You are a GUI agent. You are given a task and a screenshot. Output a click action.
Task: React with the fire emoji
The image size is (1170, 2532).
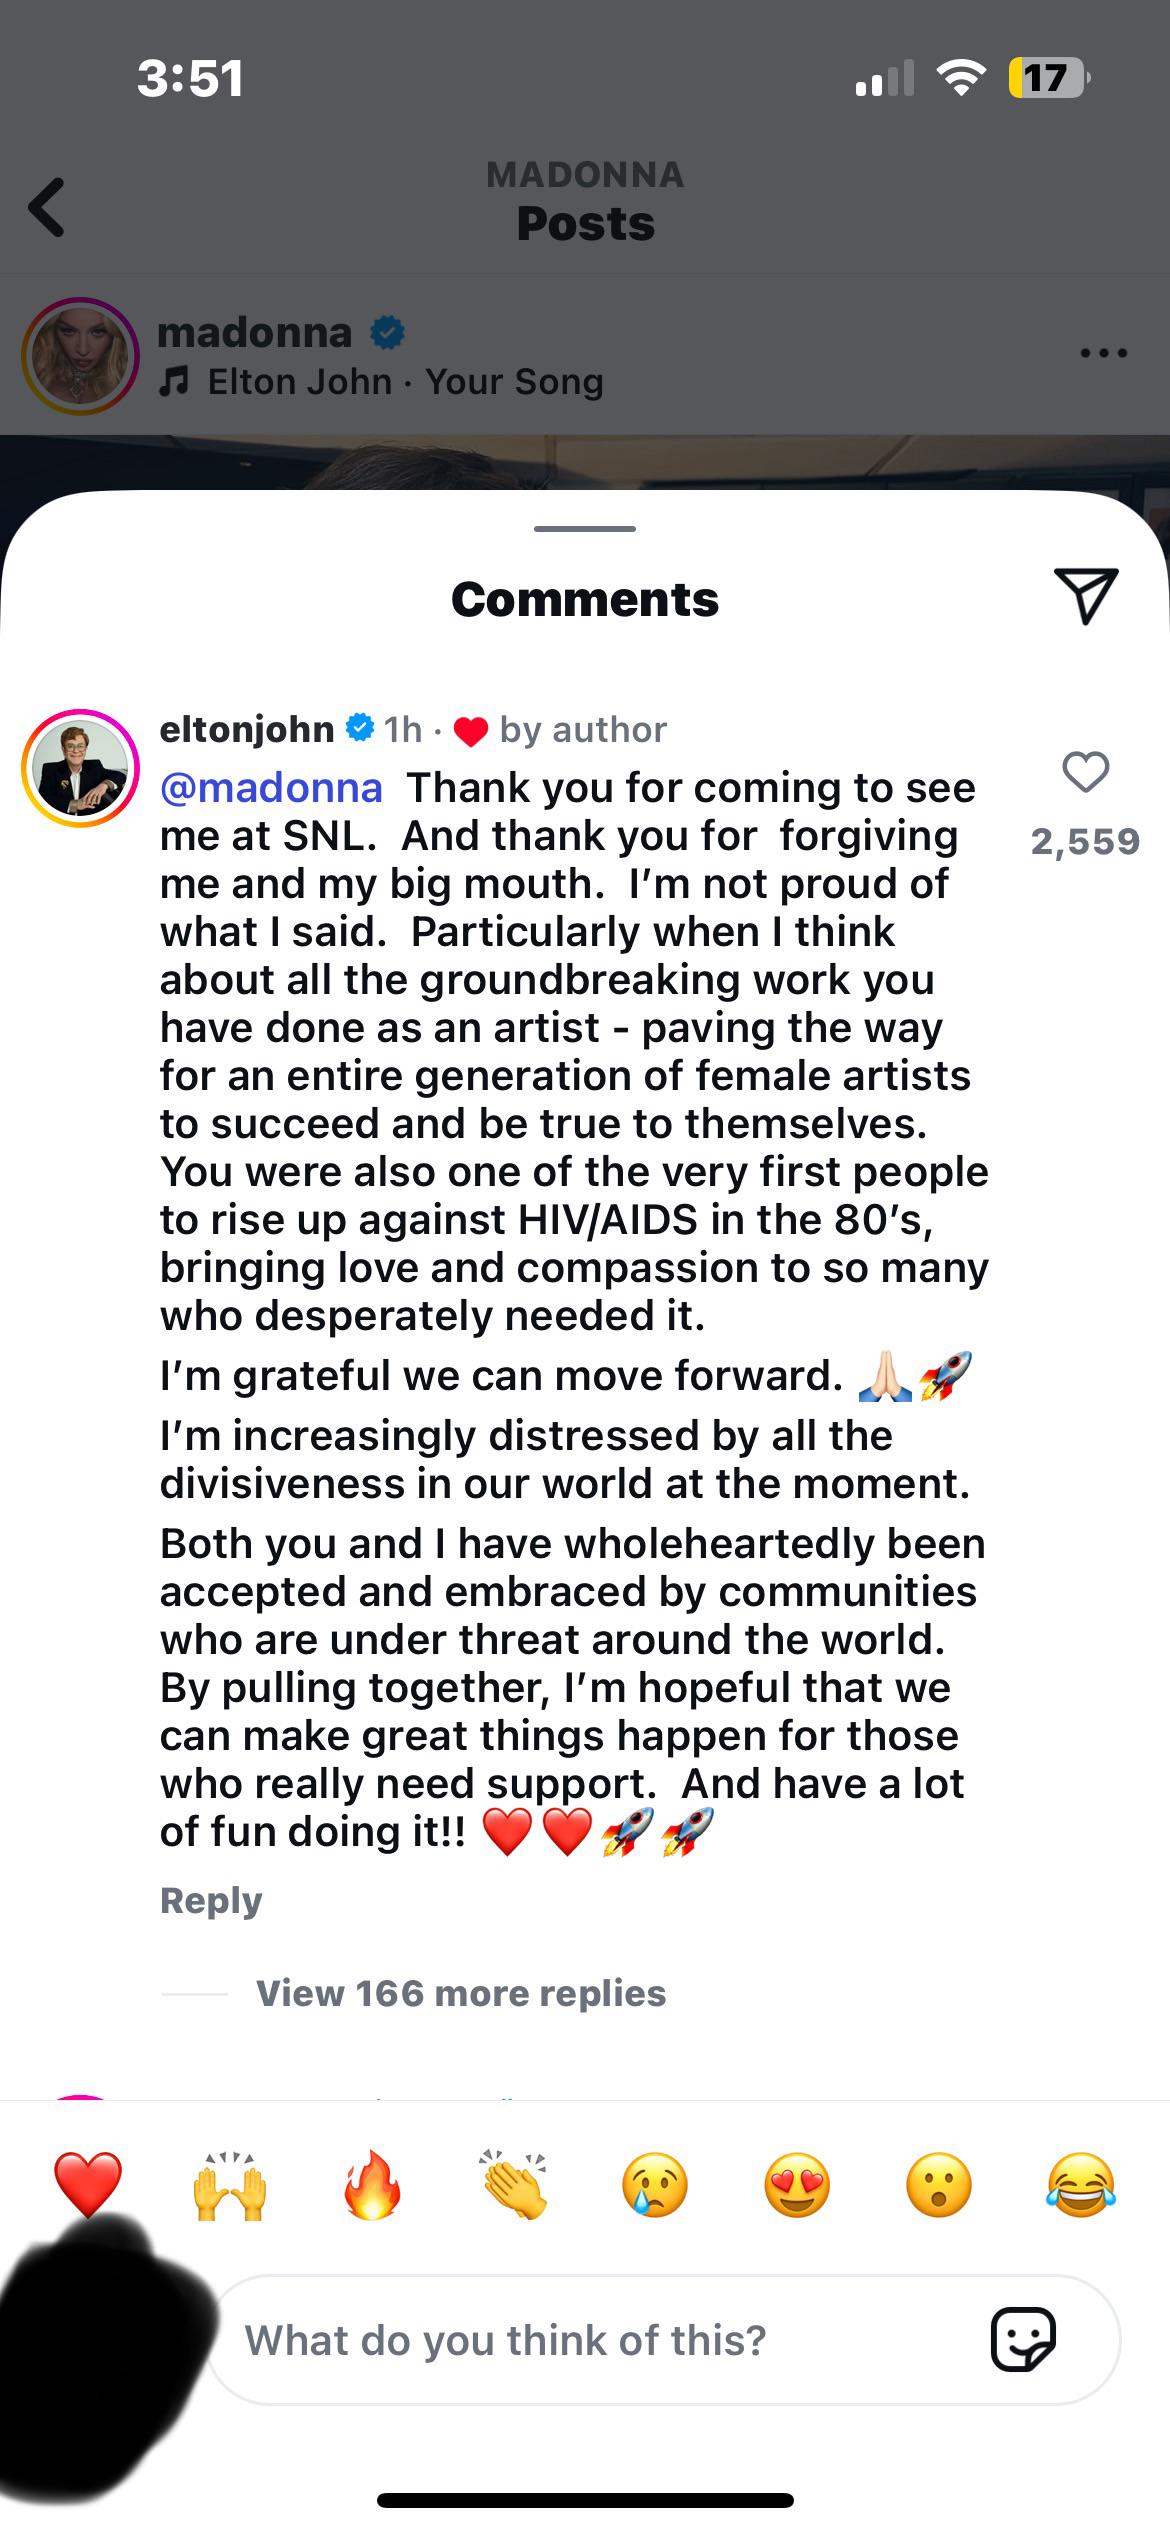(372, 2185)
